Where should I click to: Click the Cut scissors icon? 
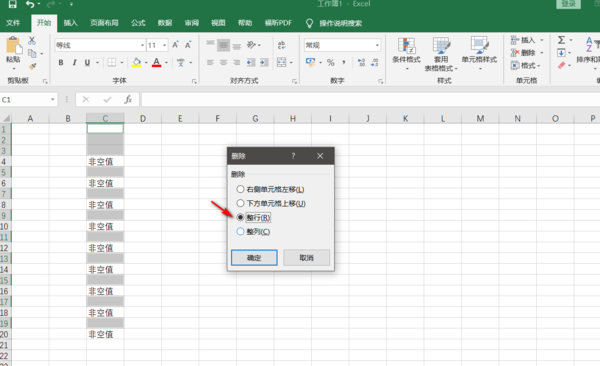click(x=32, y=41)
